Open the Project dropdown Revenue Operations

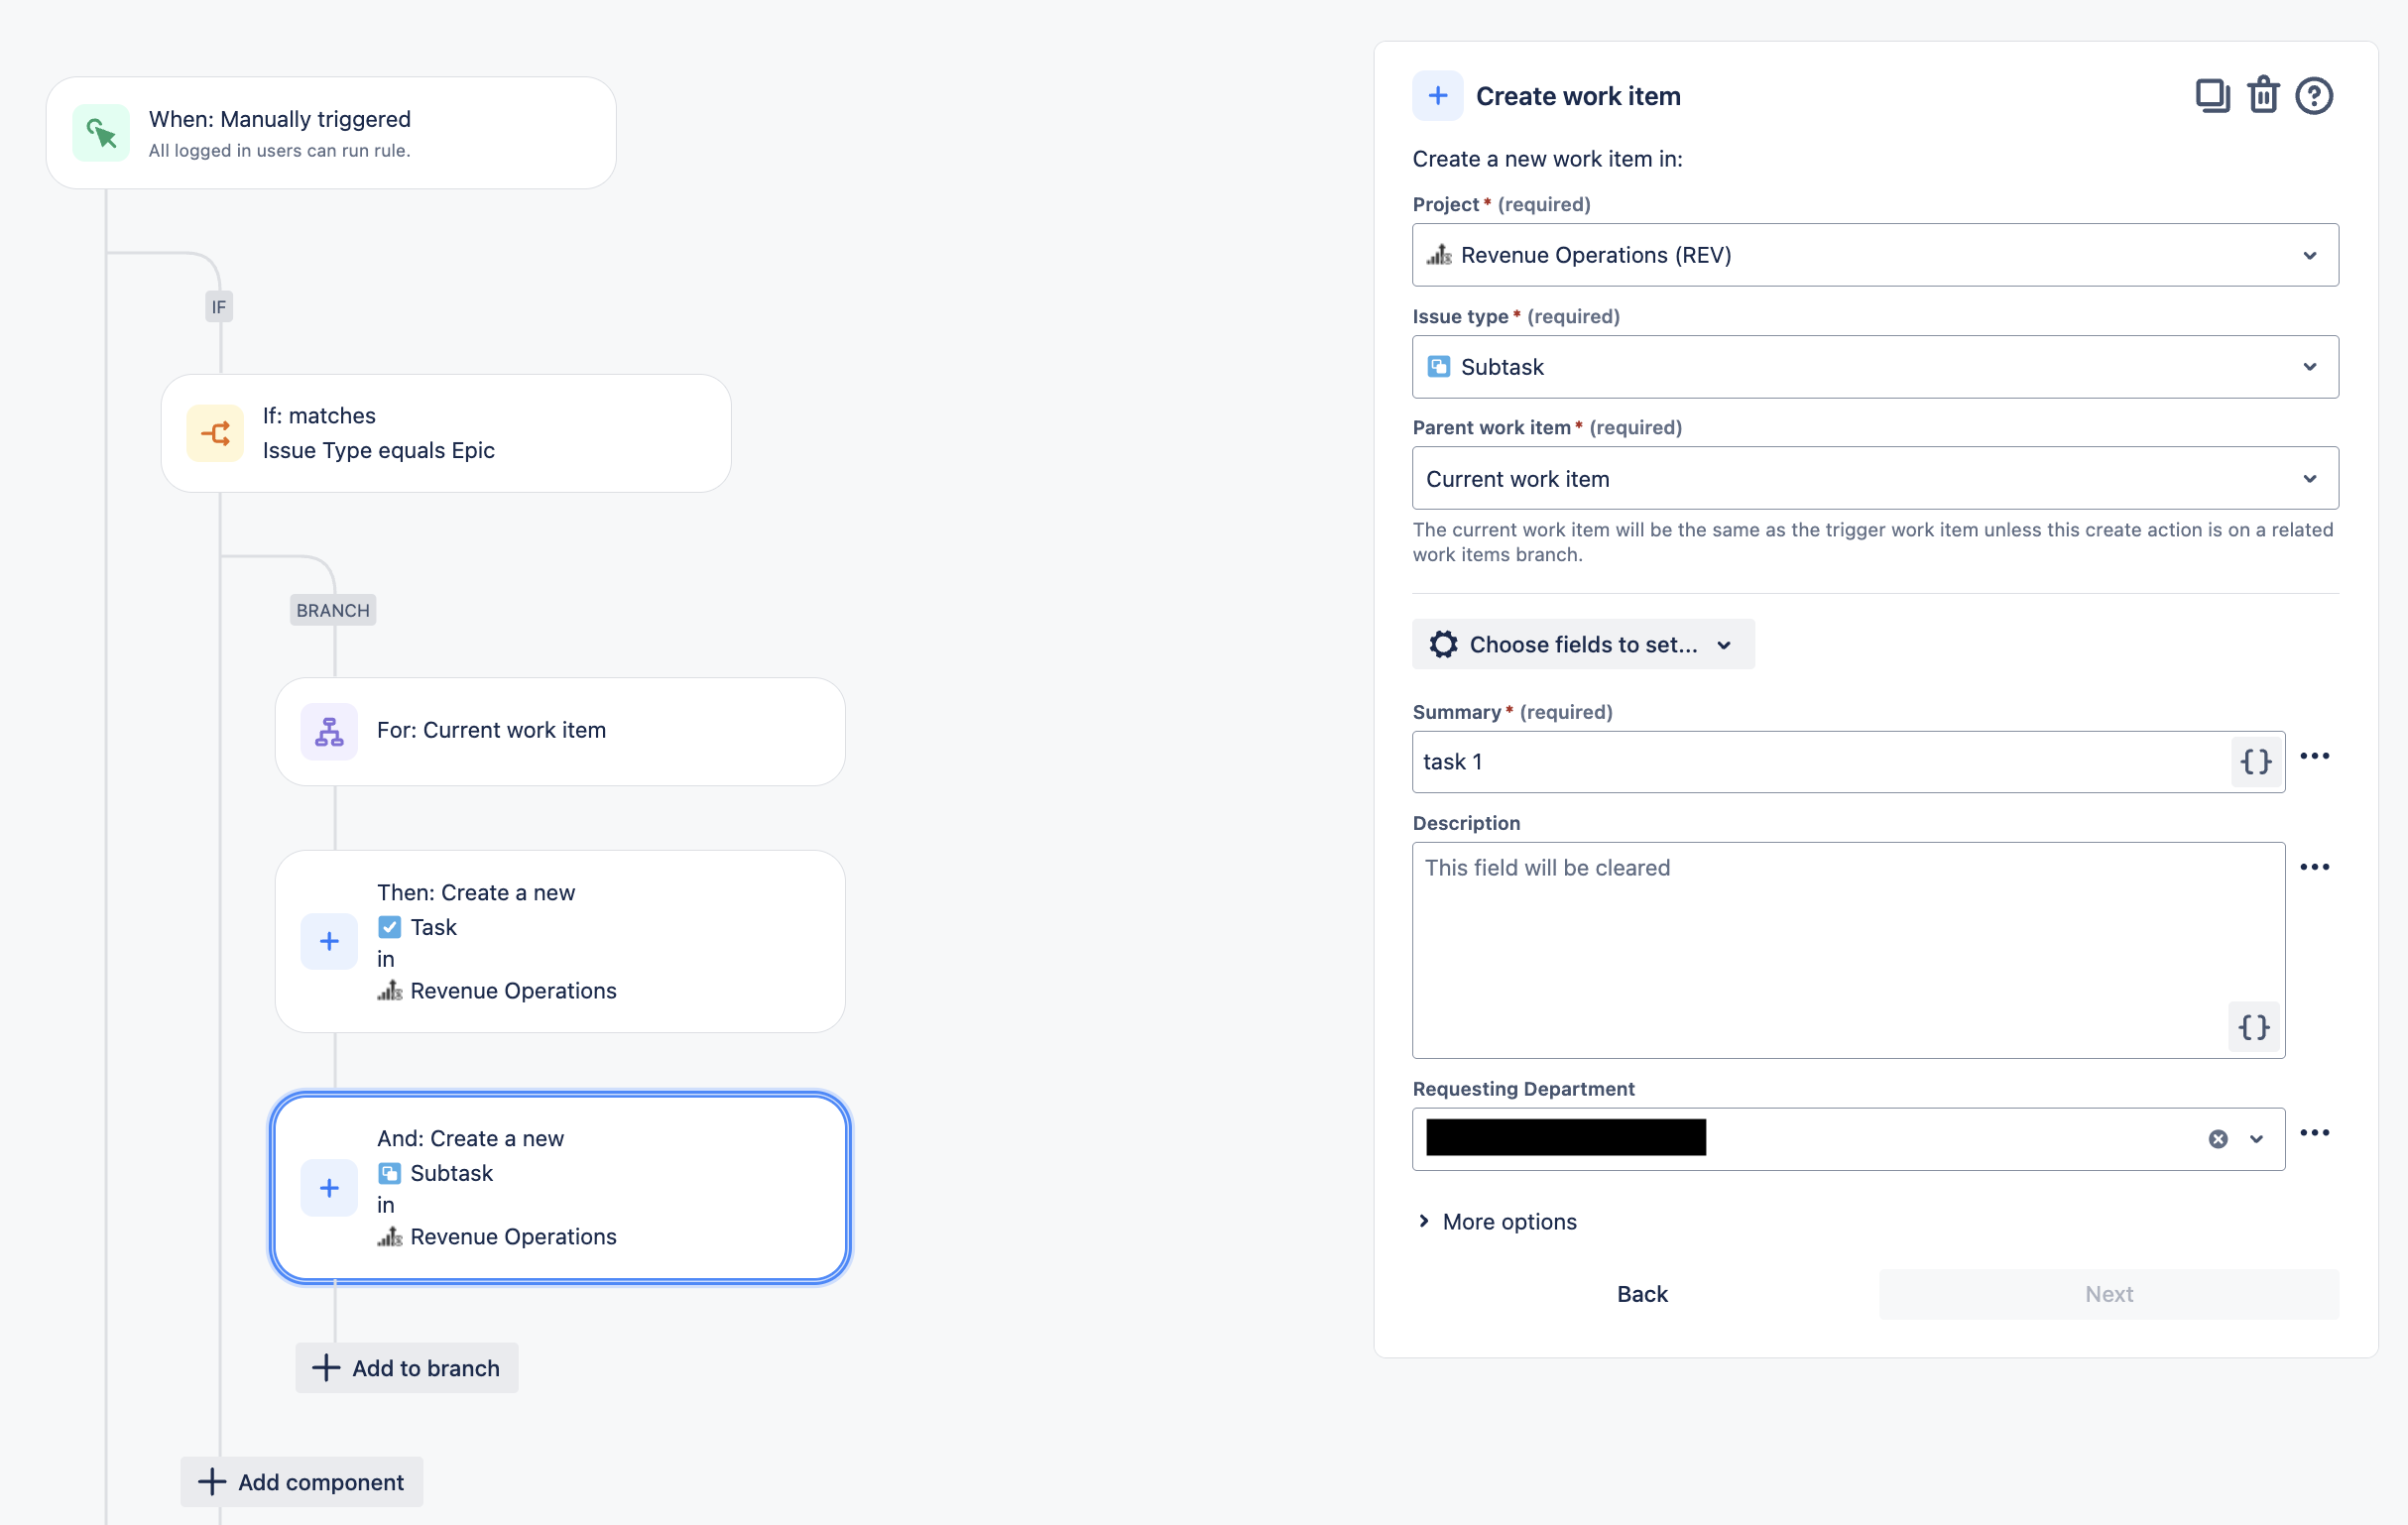pos(1875,255)
